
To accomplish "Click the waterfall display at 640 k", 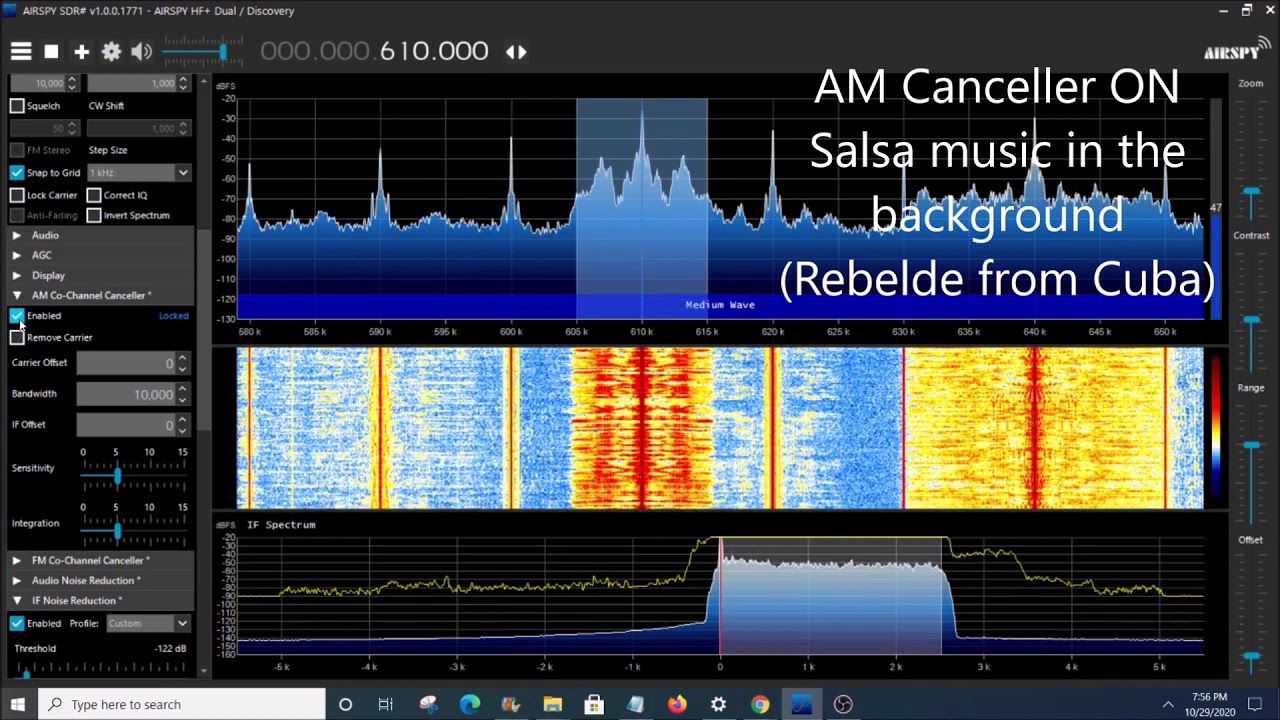I will 1034,428.
